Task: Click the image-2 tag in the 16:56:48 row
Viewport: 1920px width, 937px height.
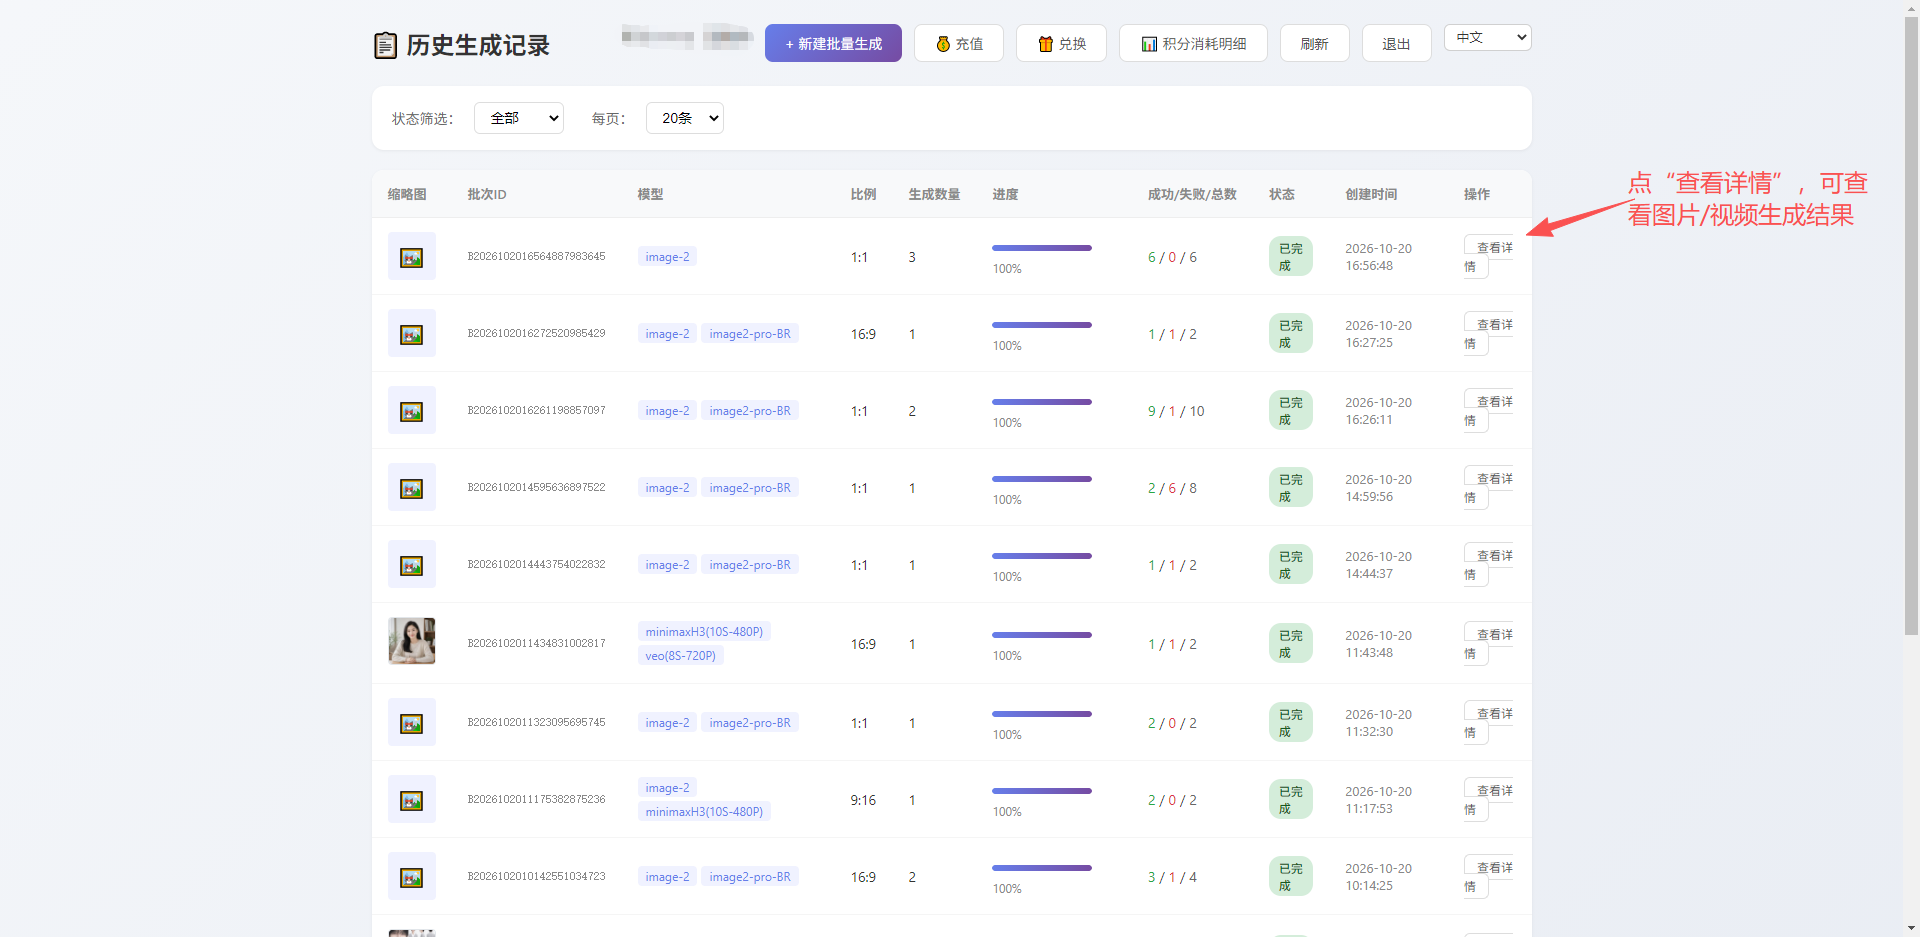Action: pyautogui.click(x=667, y=257)
